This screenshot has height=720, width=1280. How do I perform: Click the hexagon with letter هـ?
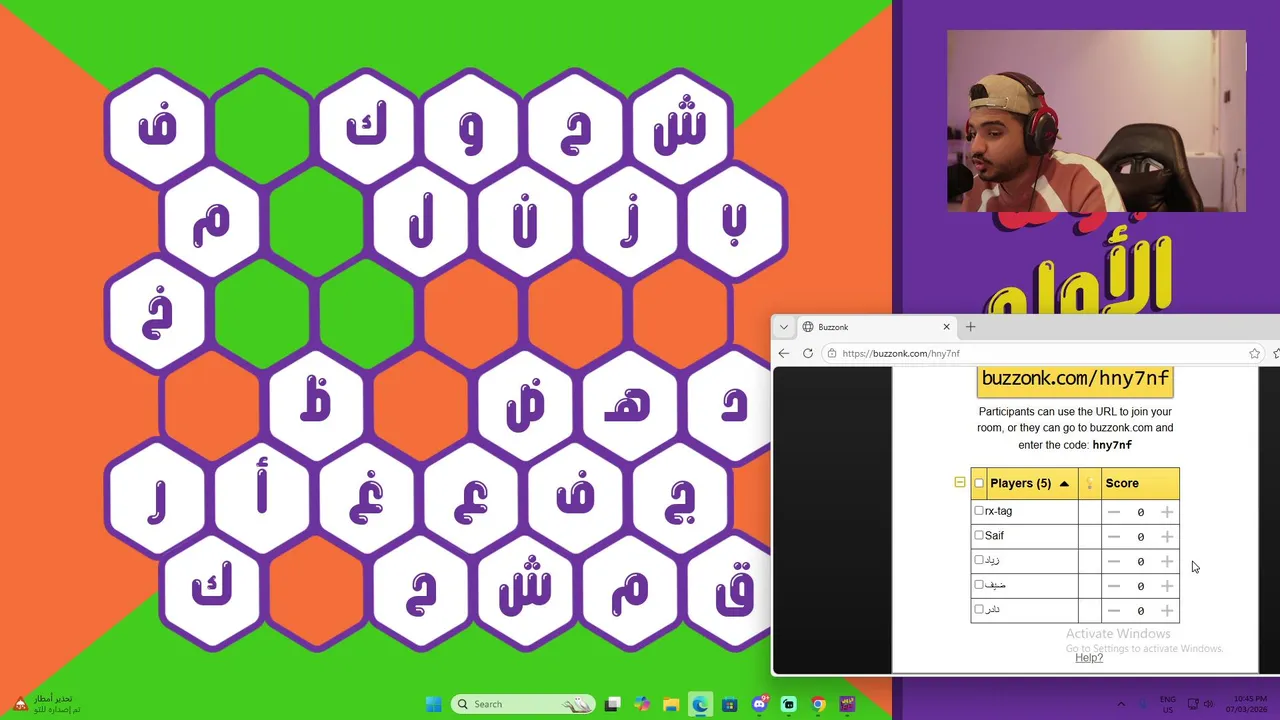coord(629,408)
